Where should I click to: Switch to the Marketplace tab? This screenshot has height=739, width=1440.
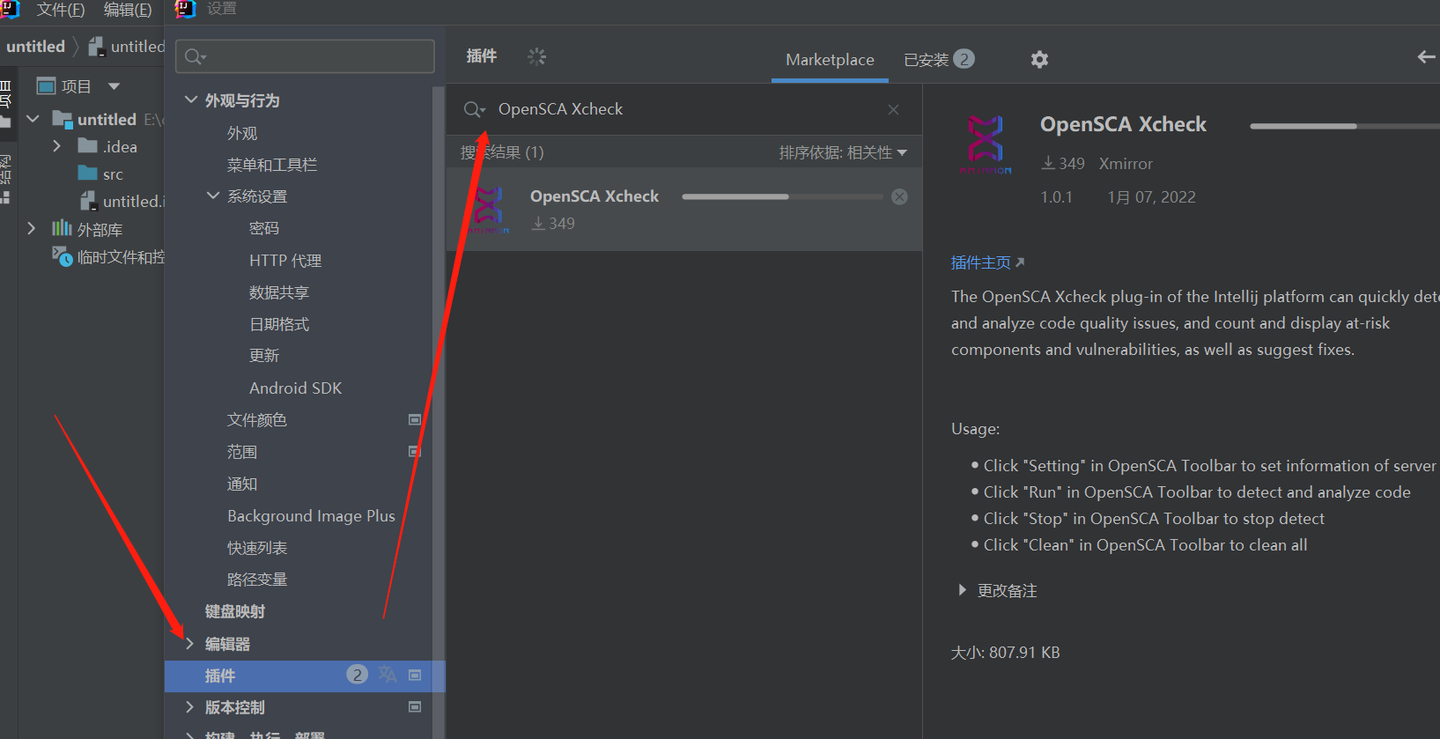point(829,60)
